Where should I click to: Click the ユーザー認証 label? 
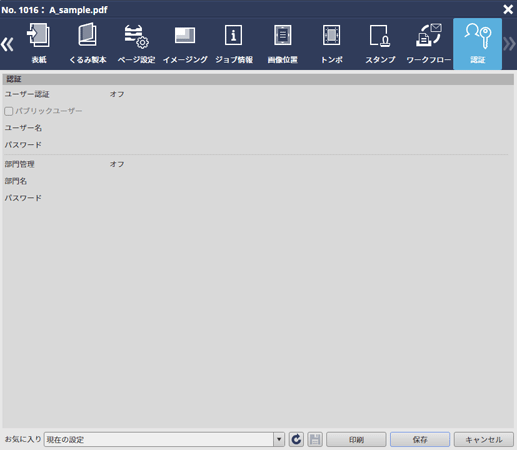[27, 94]
